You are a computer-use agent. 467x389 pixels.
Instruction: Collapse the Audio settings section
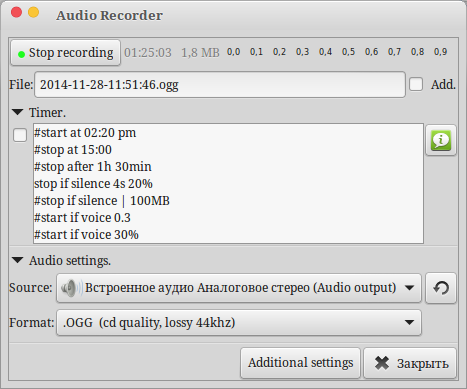point(17,260)
